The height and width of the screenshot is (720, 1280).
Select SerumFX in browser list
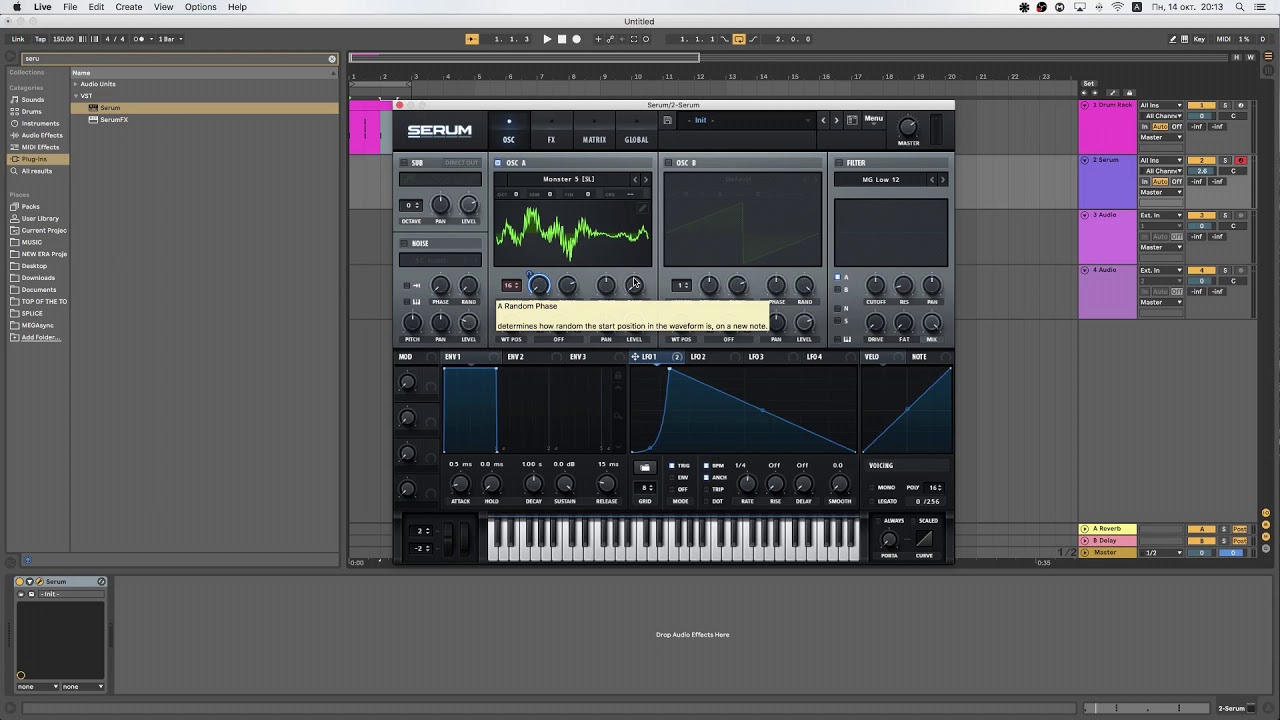114,120
